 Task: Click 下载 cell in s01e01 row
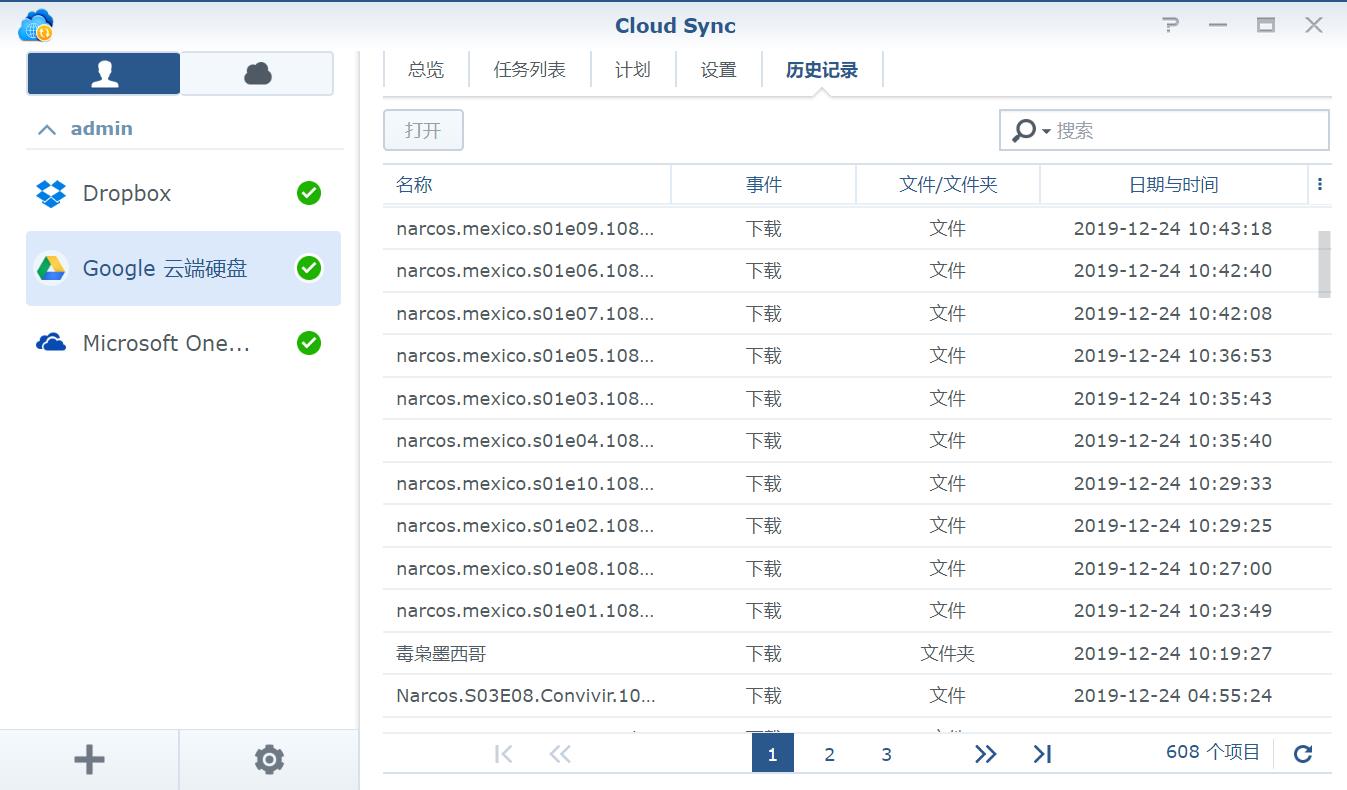pos(764,611)
